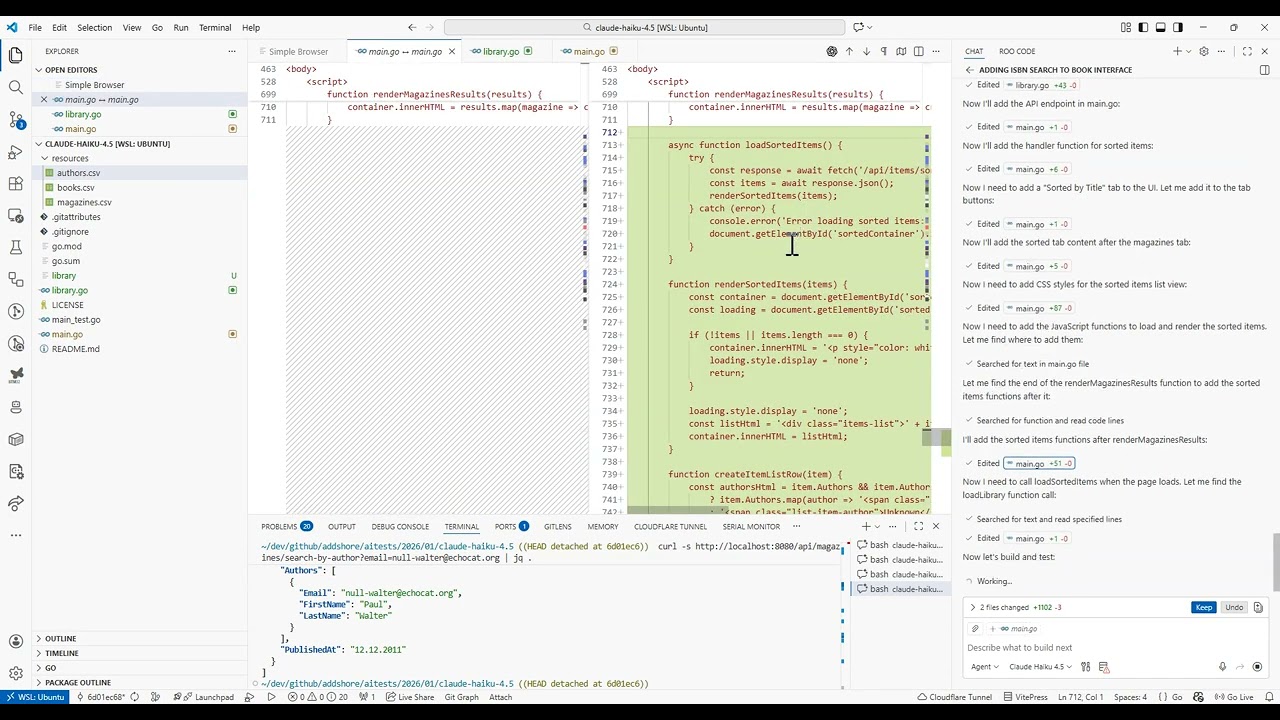
Task: Click the attach context paperclip icon
Action: (975, 629)
